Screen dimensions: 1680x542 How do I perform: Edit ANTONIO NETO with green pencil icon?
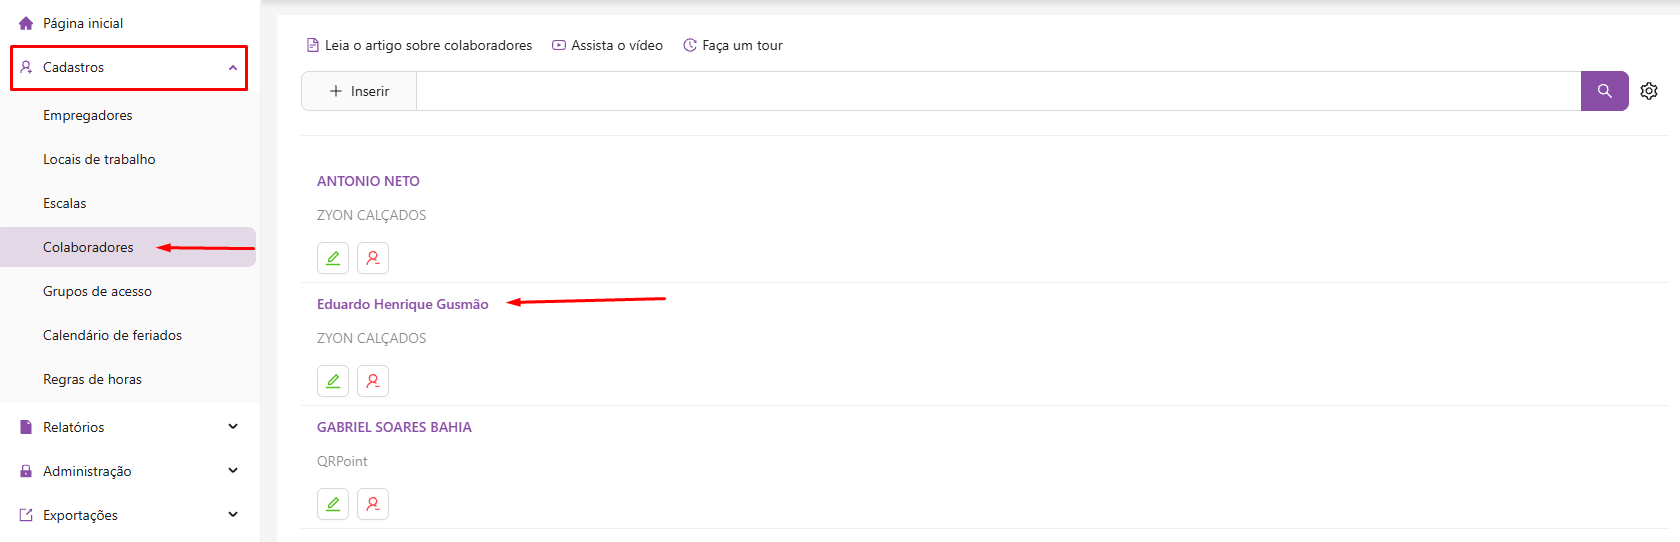[x=333, y=258]
